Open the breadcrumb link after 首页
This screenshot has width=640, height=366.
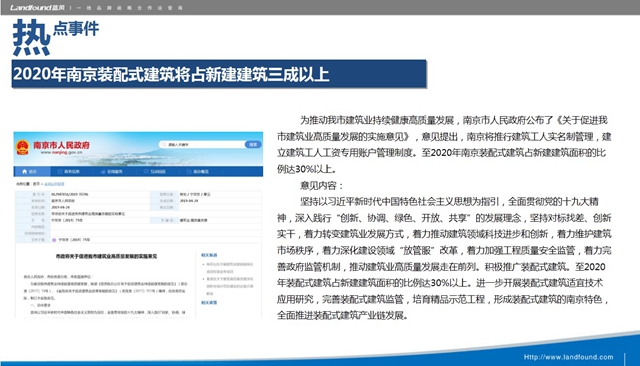[54, 184]
